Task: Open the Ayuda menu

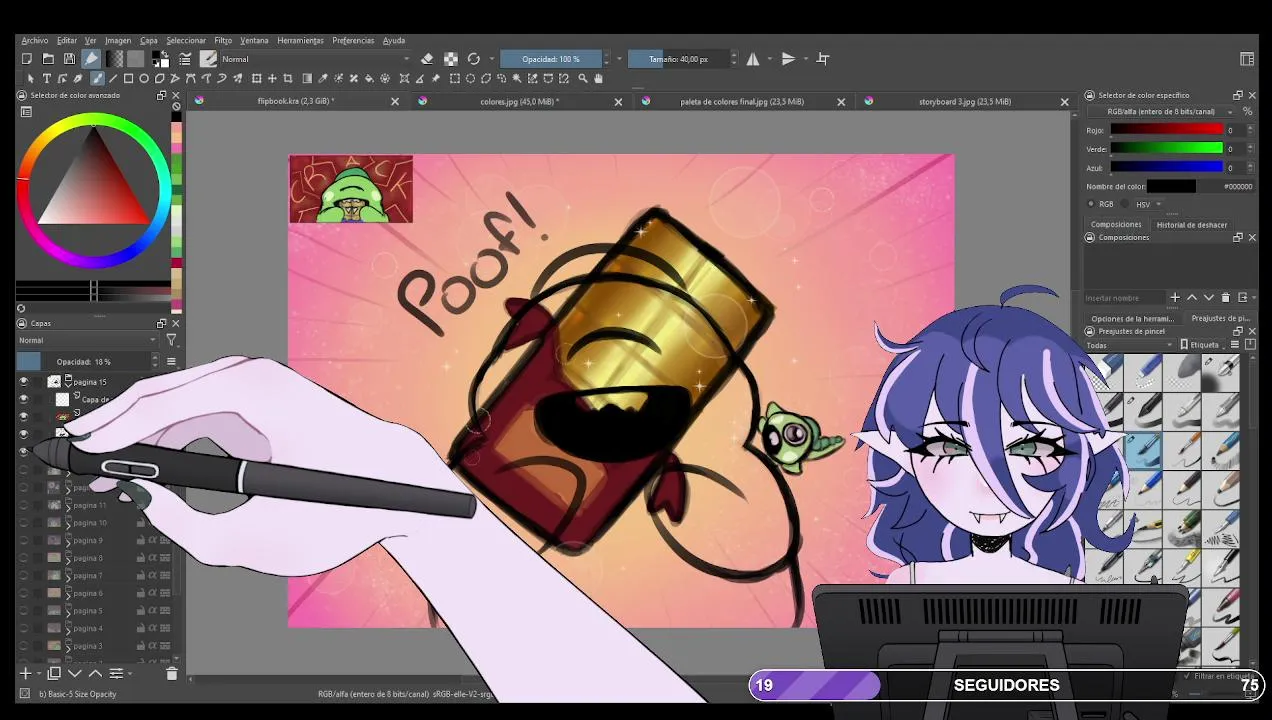Action: [394, 40]
